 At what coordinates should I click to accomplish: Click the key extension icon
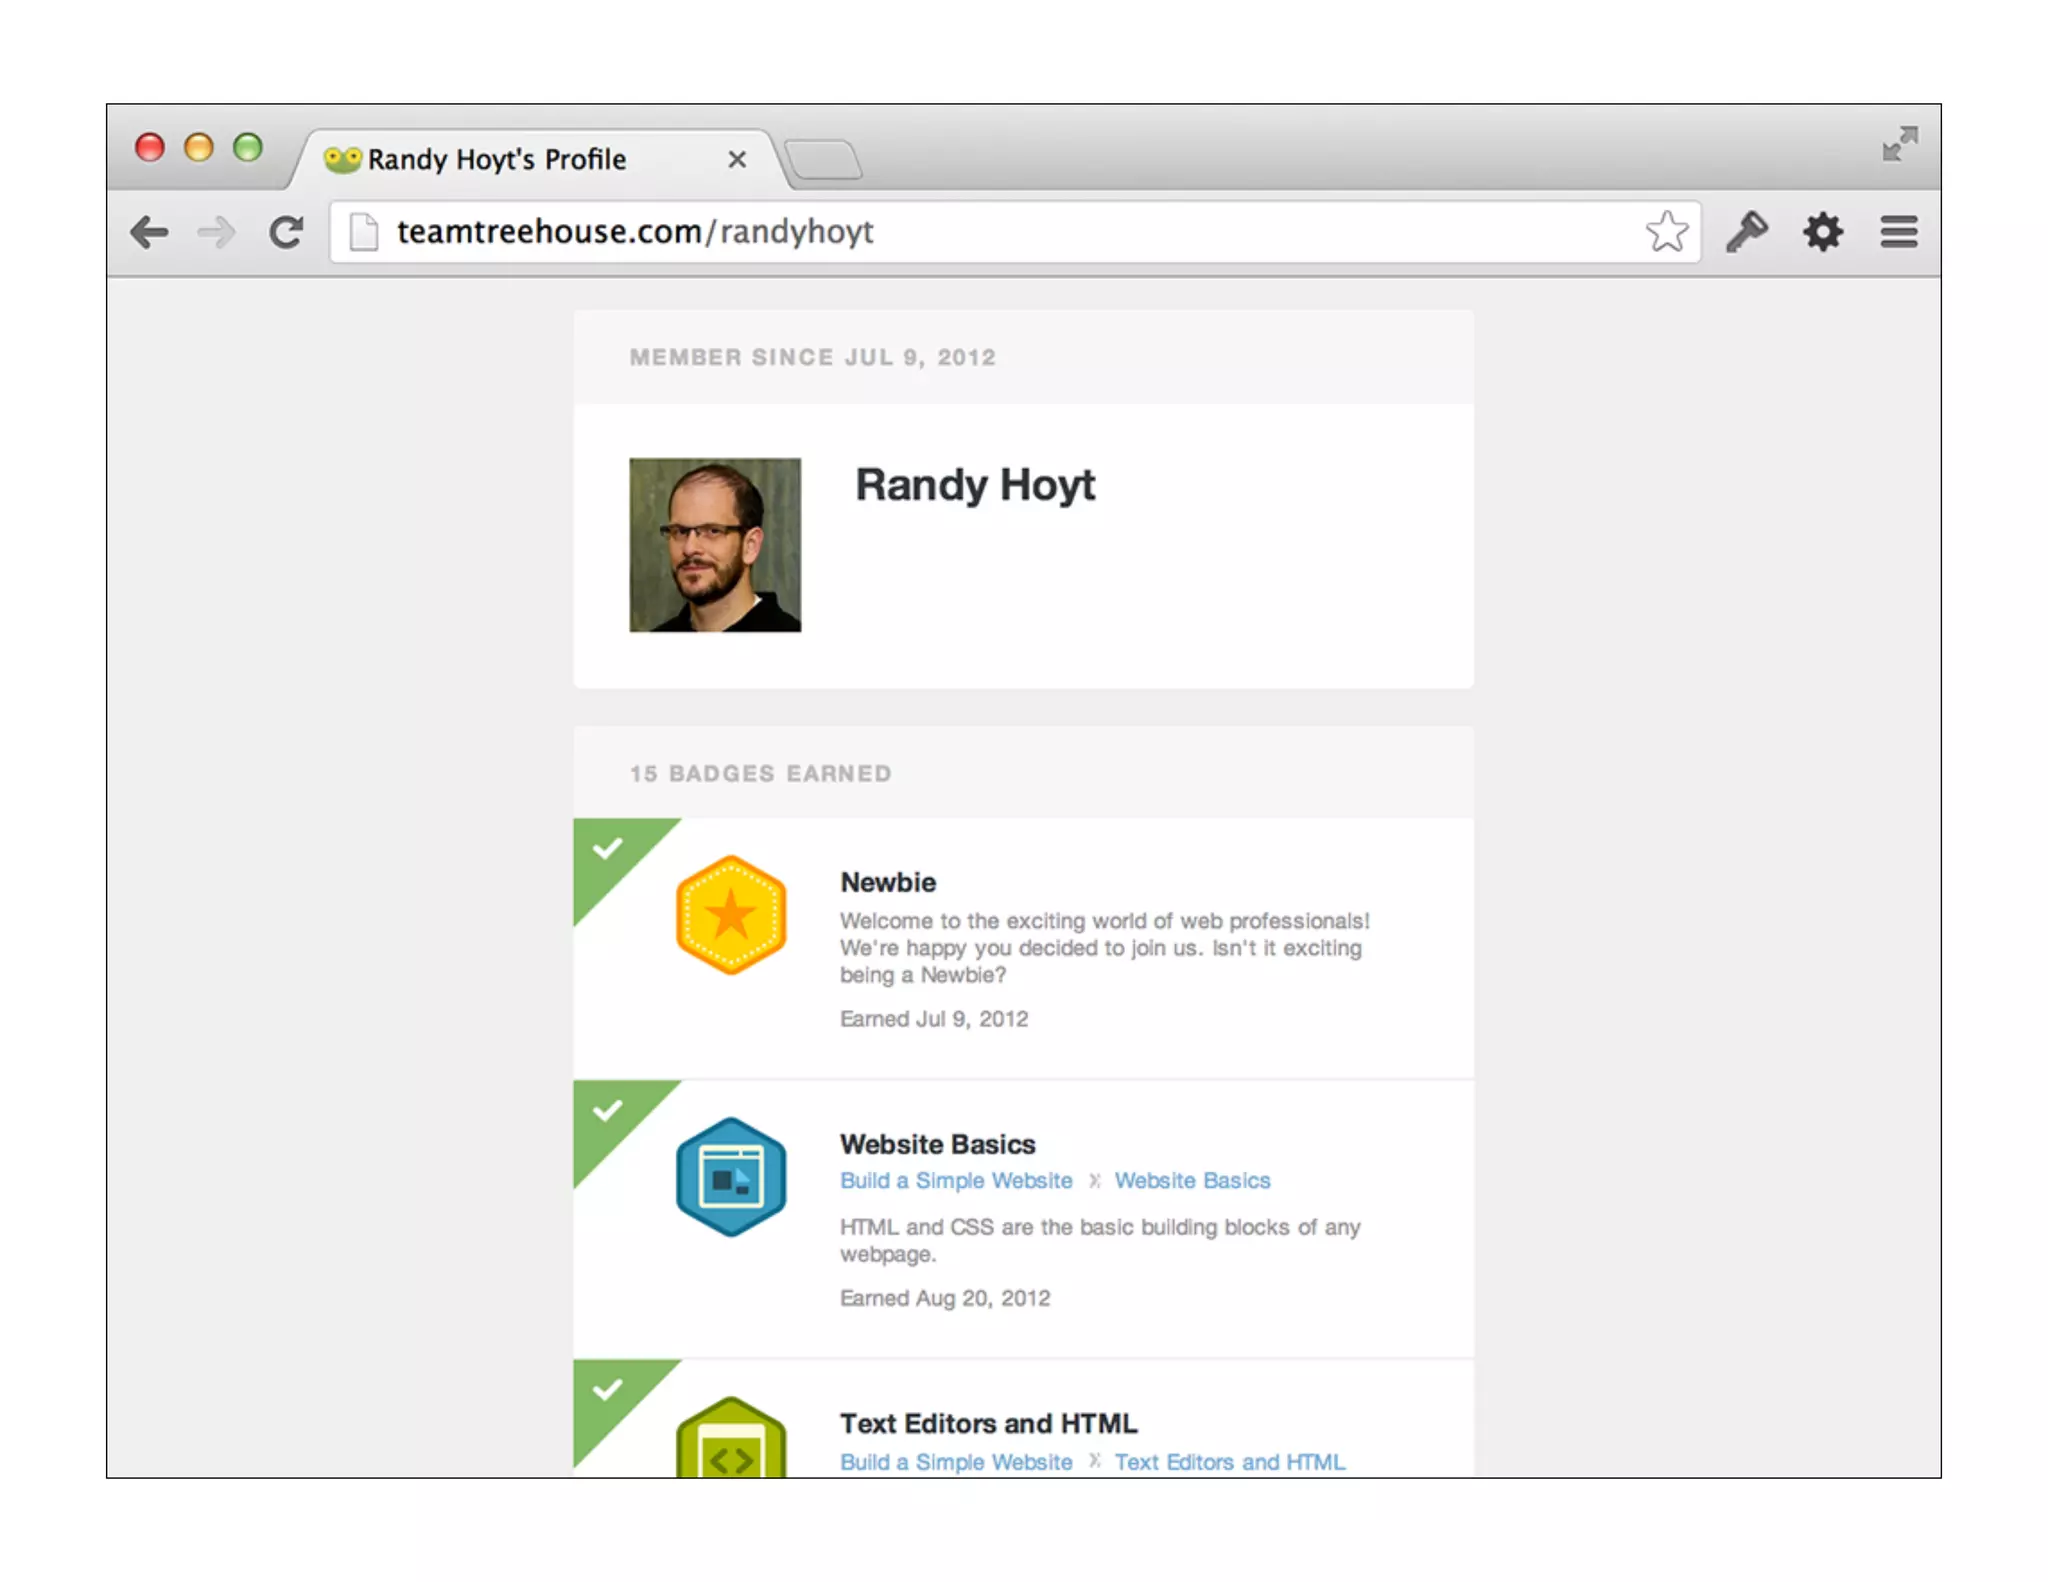[1747, 232]
